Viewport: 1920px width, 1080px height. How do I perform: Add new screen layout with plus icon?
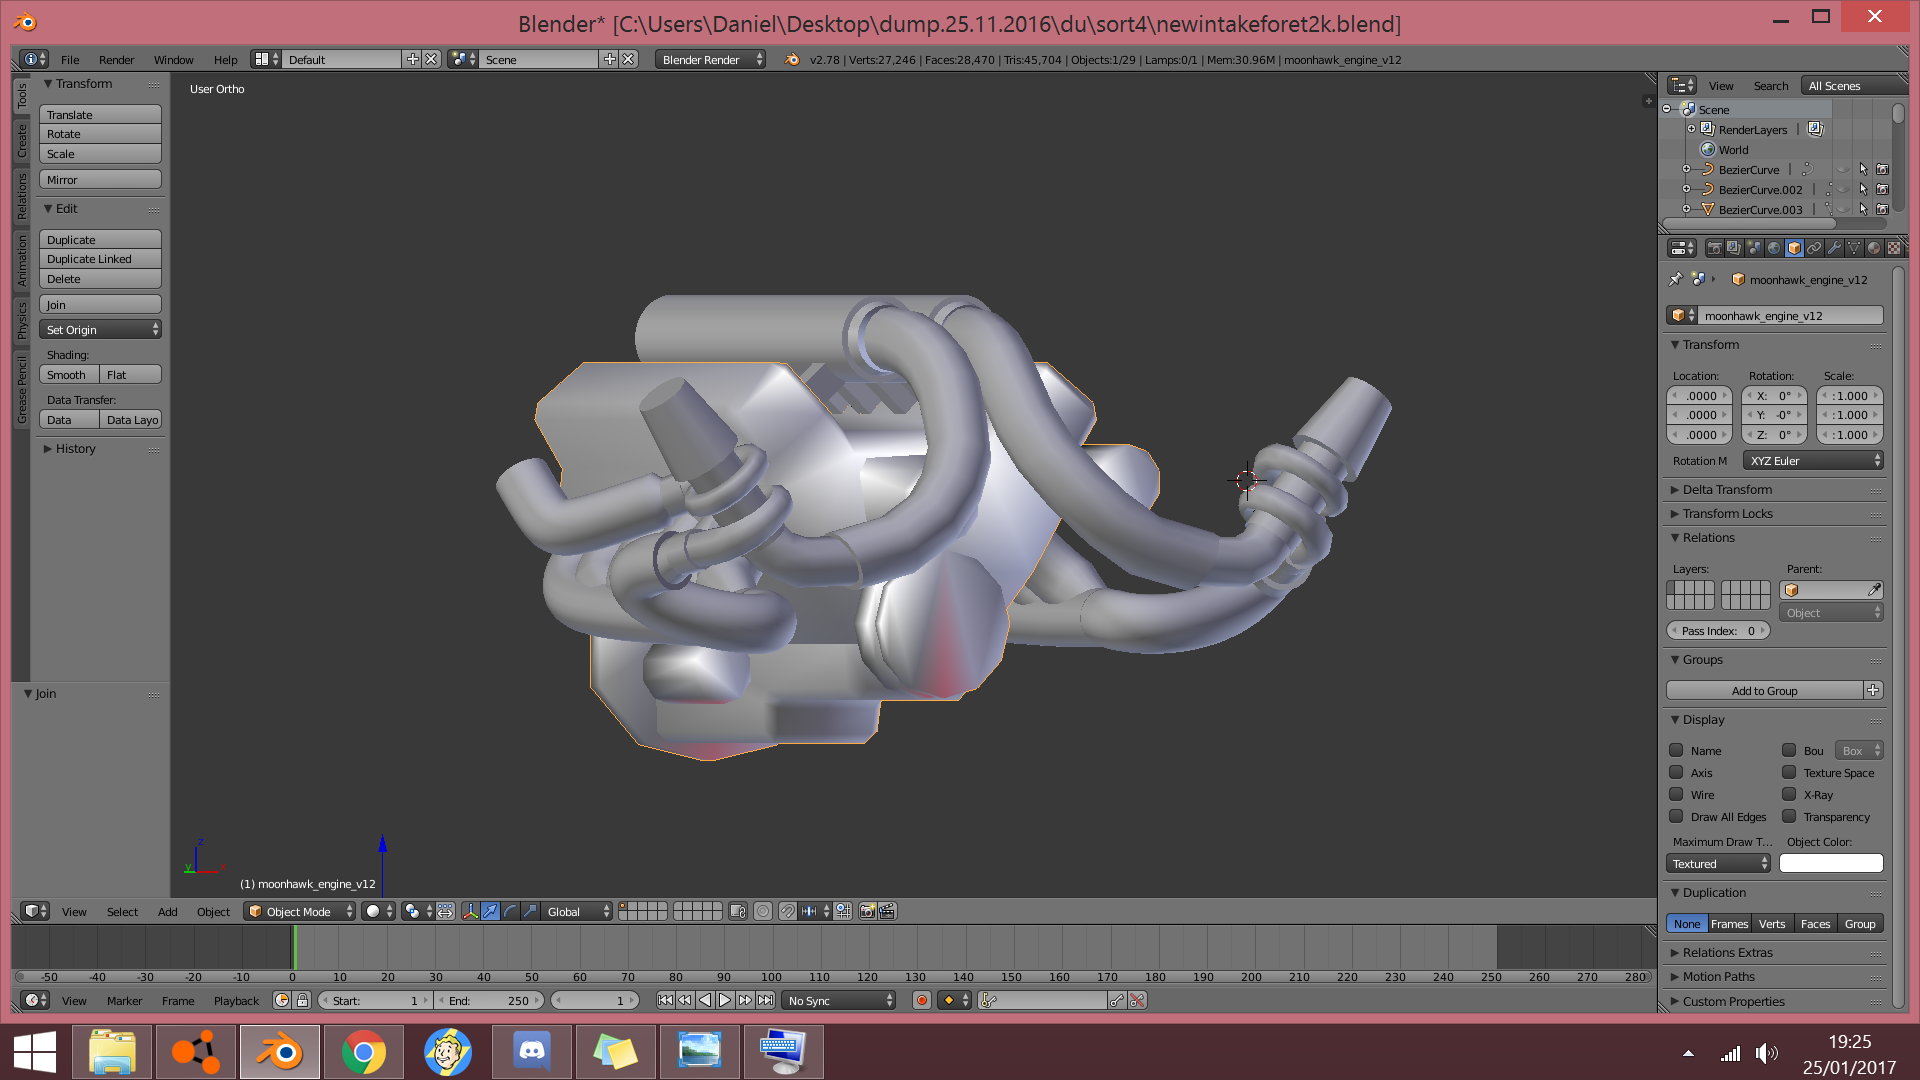[x=412, y=59]
